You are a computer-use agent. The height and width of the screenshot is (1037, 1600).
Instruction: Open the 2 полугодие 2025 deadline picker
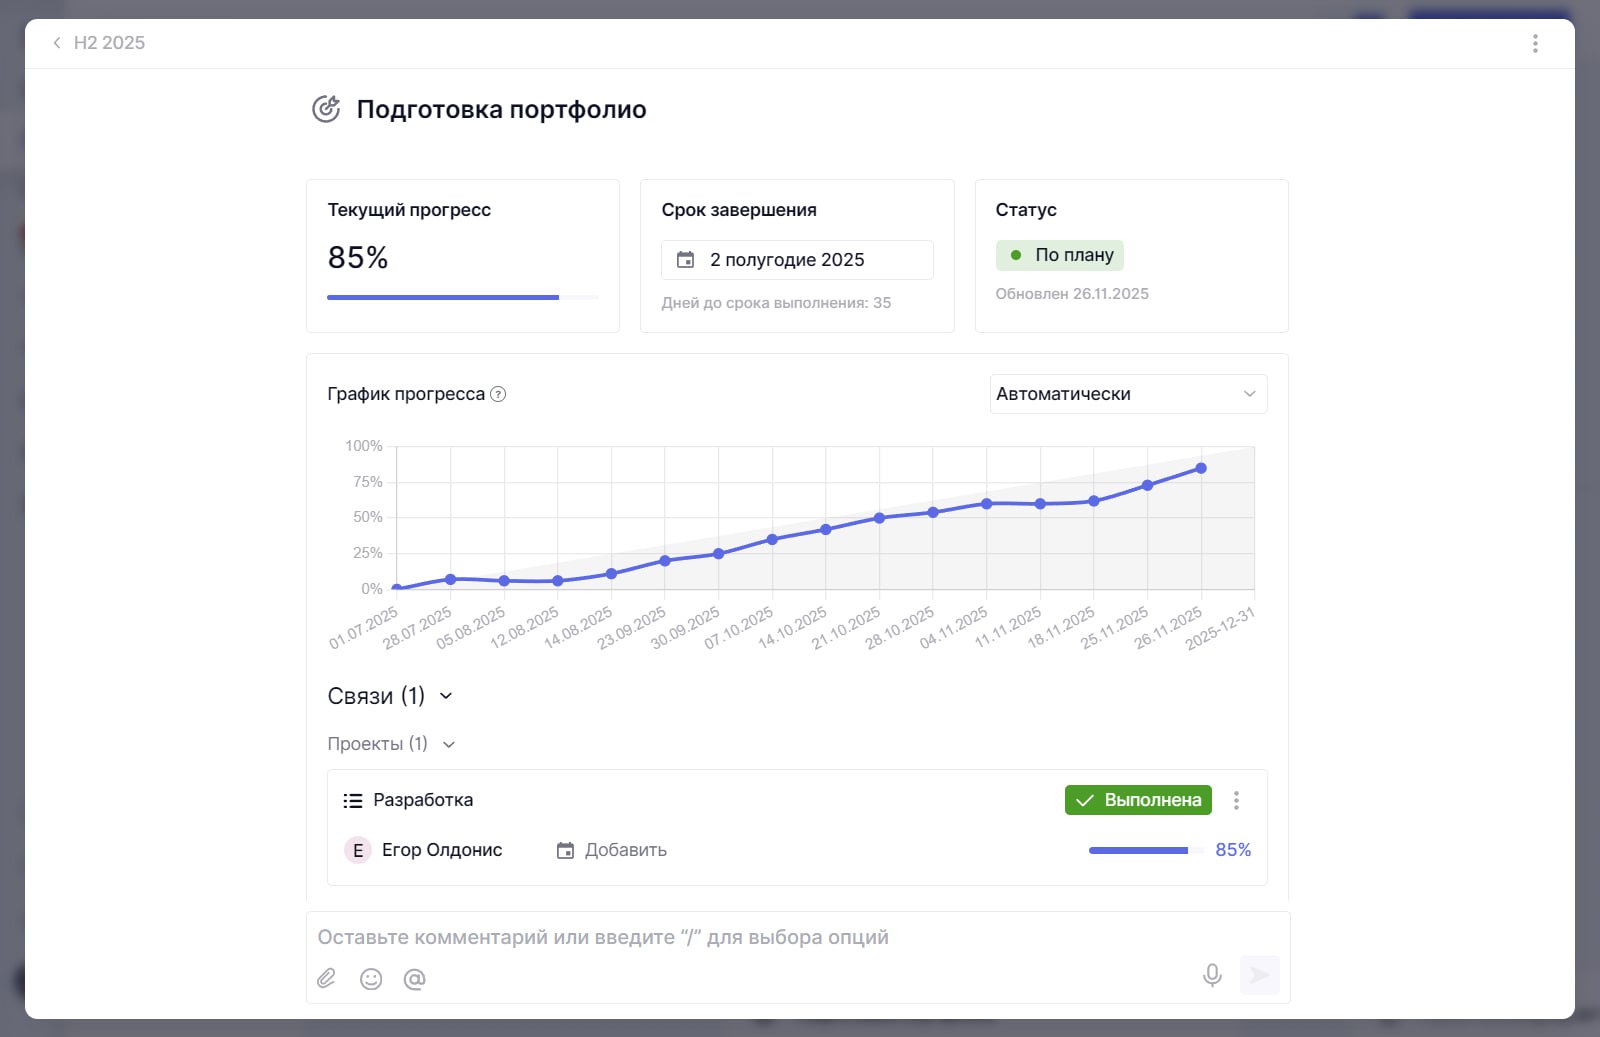coord(797,260)
